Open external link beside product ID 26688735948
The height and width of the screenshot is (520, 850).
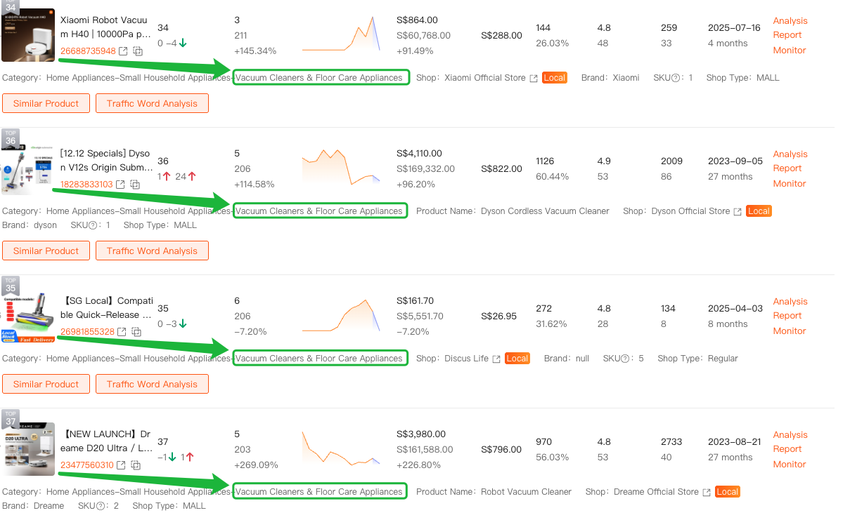pos(123,50)
